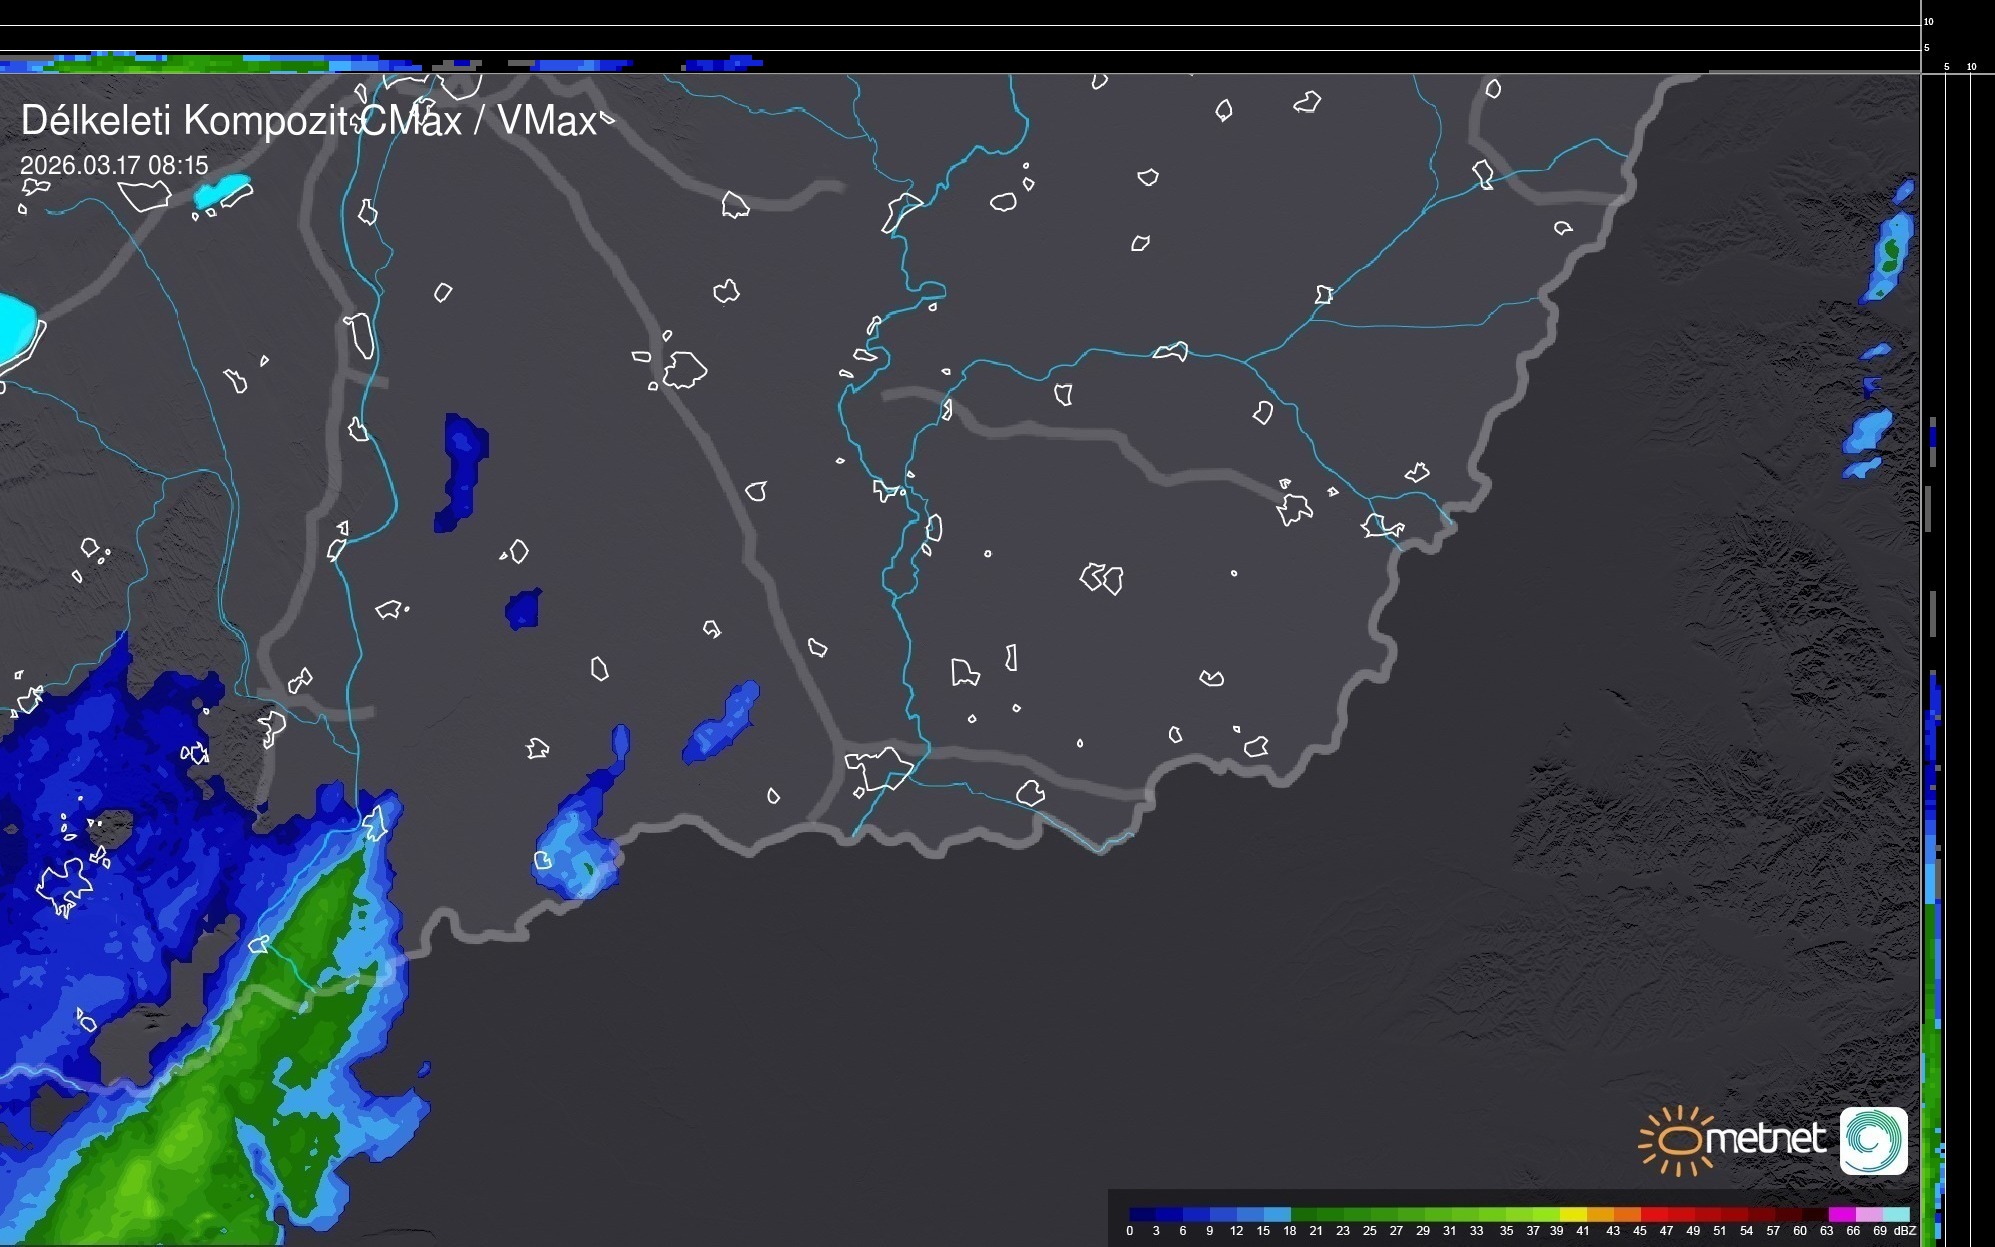This screenshot has width=1995, height=1247.
Task: Pick the magenta 63 dBZ legend swatch
Action: 1842,1214
